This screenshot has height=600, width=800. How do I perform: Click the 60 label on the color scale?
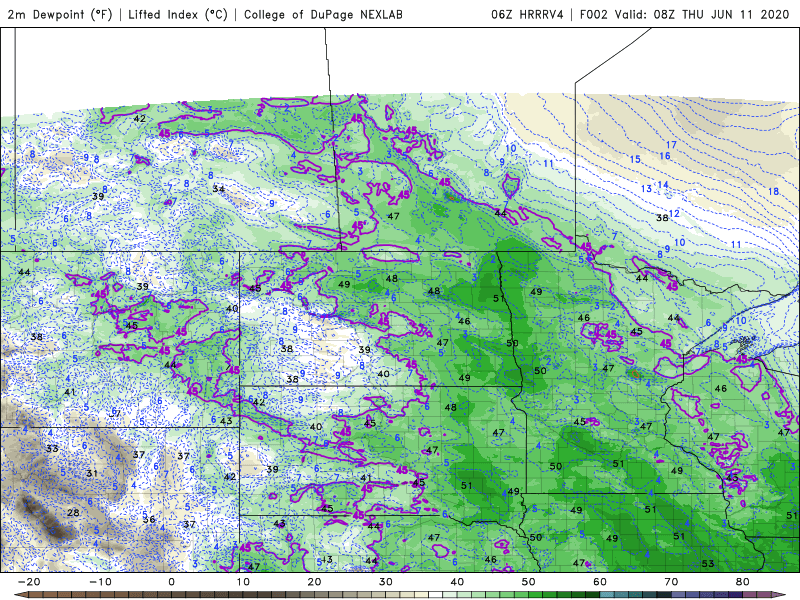point(600,582)
